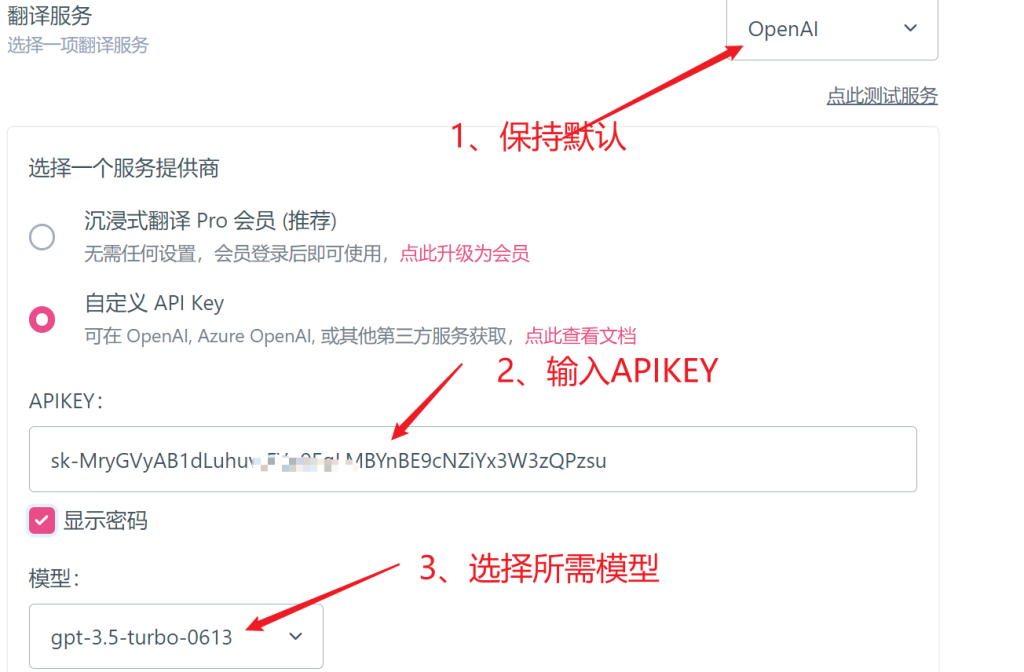Viewport: 1024px width, 672px height.
Task: Click the 点此测试服务 link
Action: coord(882,96)
